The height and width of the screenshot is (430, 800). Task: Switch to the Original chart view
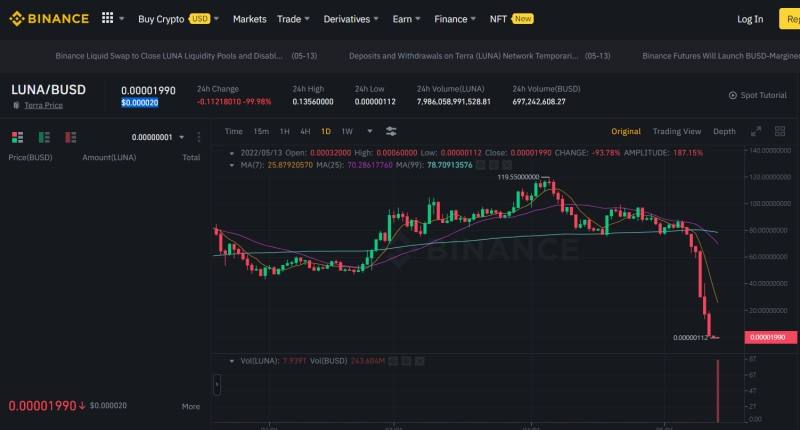click(626, 132)
